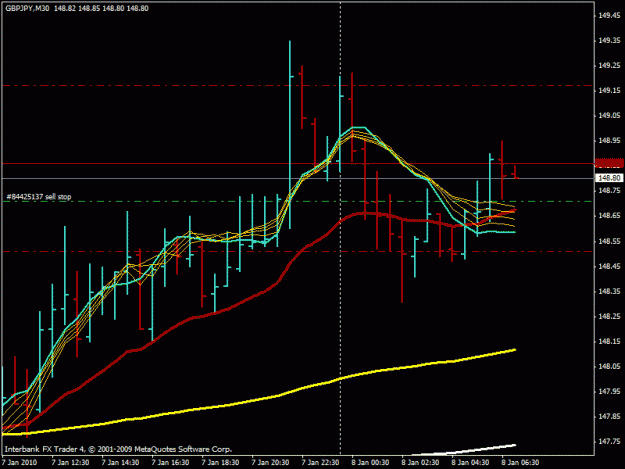Select the red dash-dot line near 148.50
Image resolution: width=625 pixels, height=469 pixels.
[298, 251]
